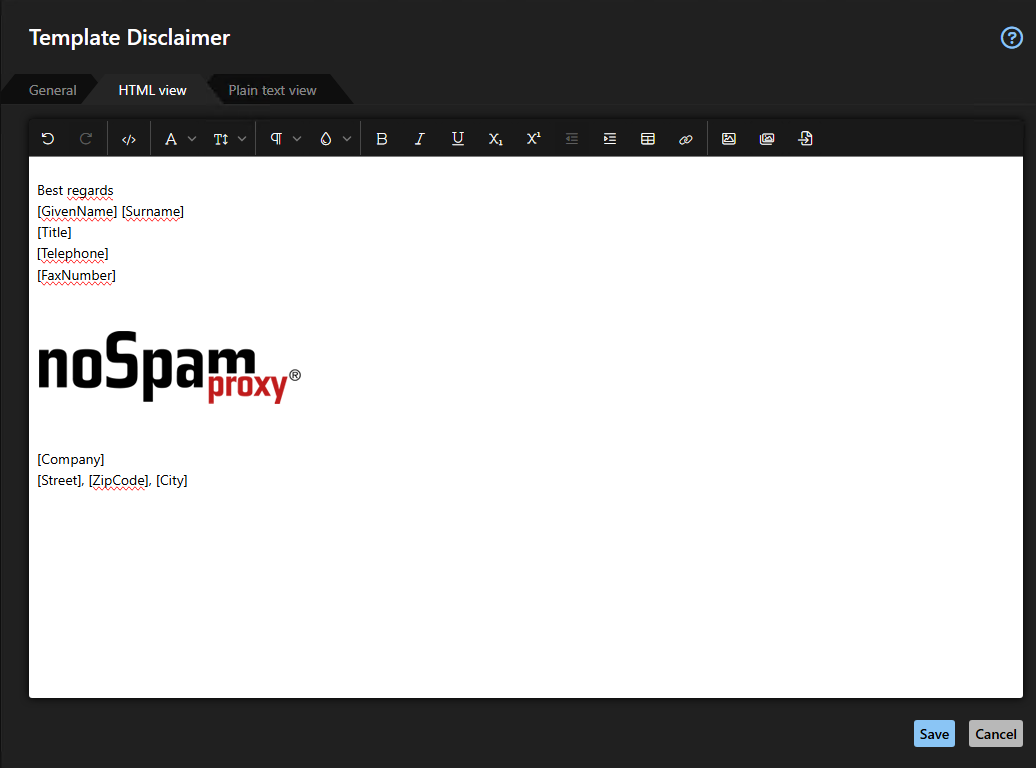Select the HTML view tab
The width and height of the screenshot is (1036, 768).
pyautogui.click(x=153, y=91)
